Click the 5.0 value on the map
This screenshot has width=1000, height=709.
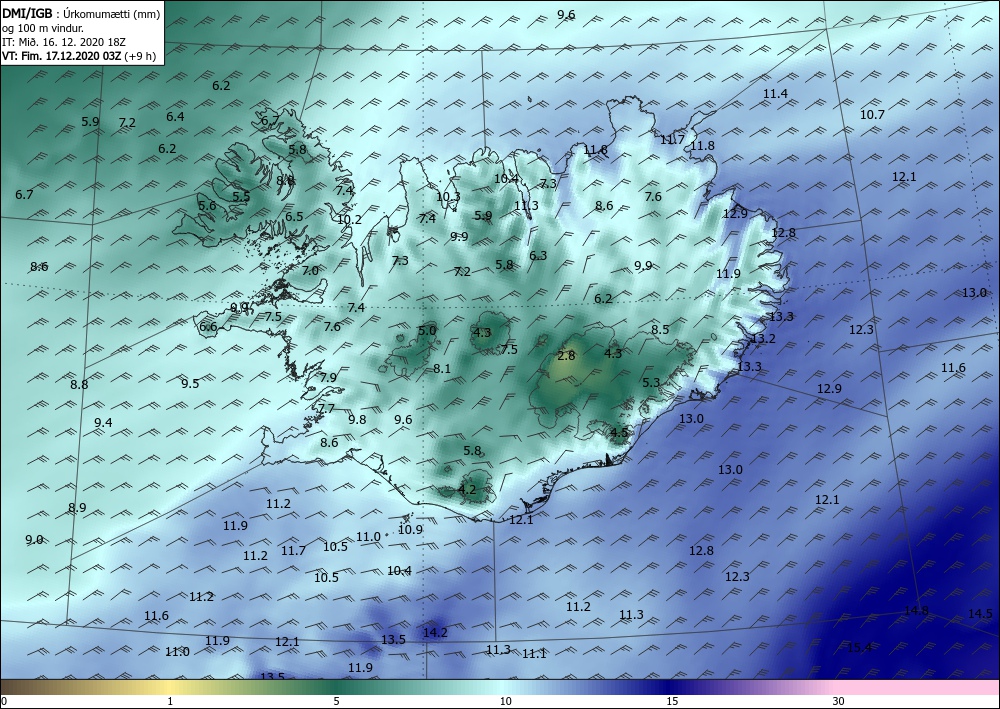tap(427, 330)
